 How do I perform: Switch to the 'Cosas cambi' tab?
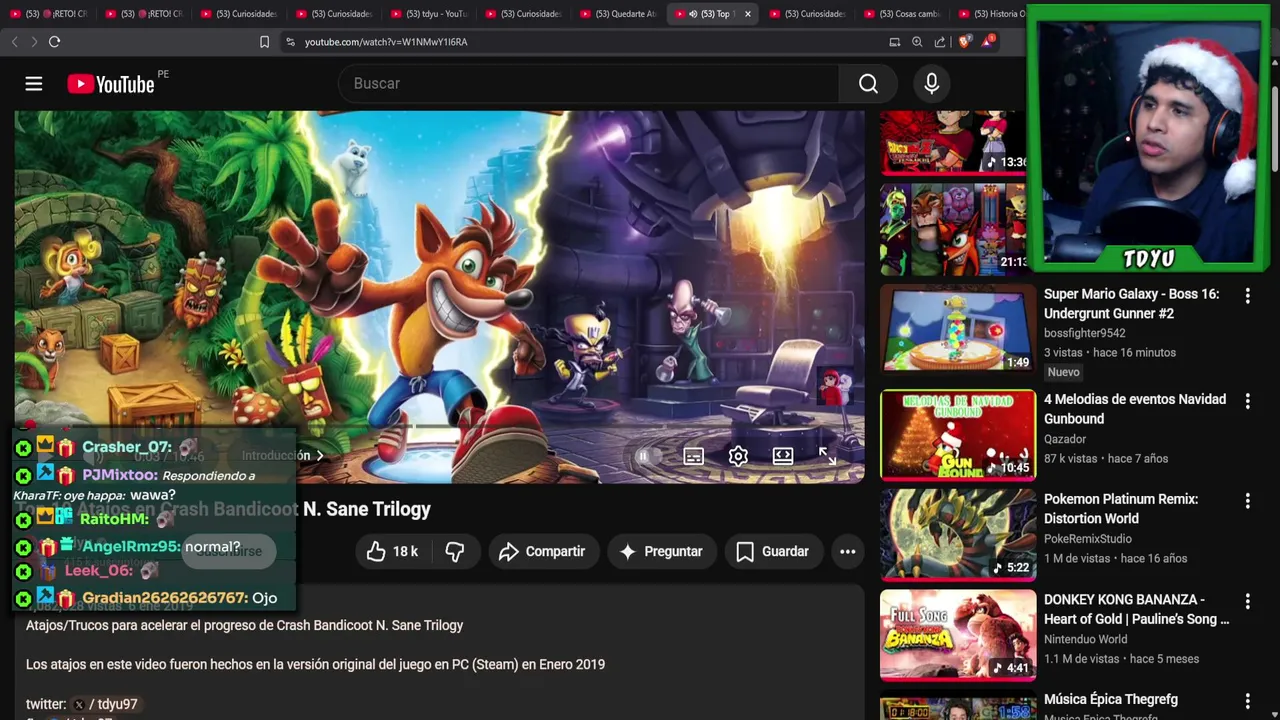(902, 14)
